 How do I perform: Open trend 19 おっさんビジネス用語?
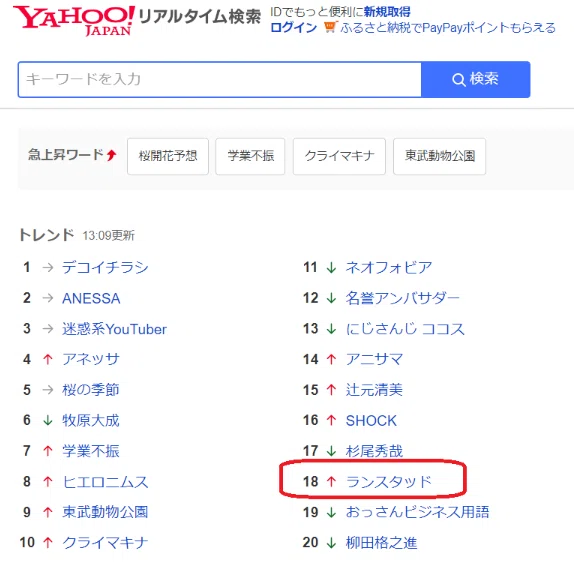417,512
